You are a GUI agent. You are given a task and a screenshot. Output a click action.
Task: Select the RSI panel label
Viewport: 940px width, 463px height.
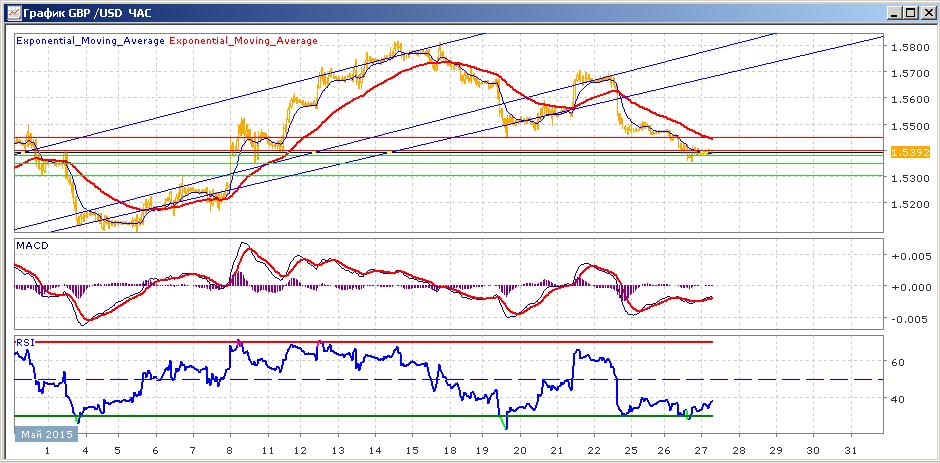(25, 342)
